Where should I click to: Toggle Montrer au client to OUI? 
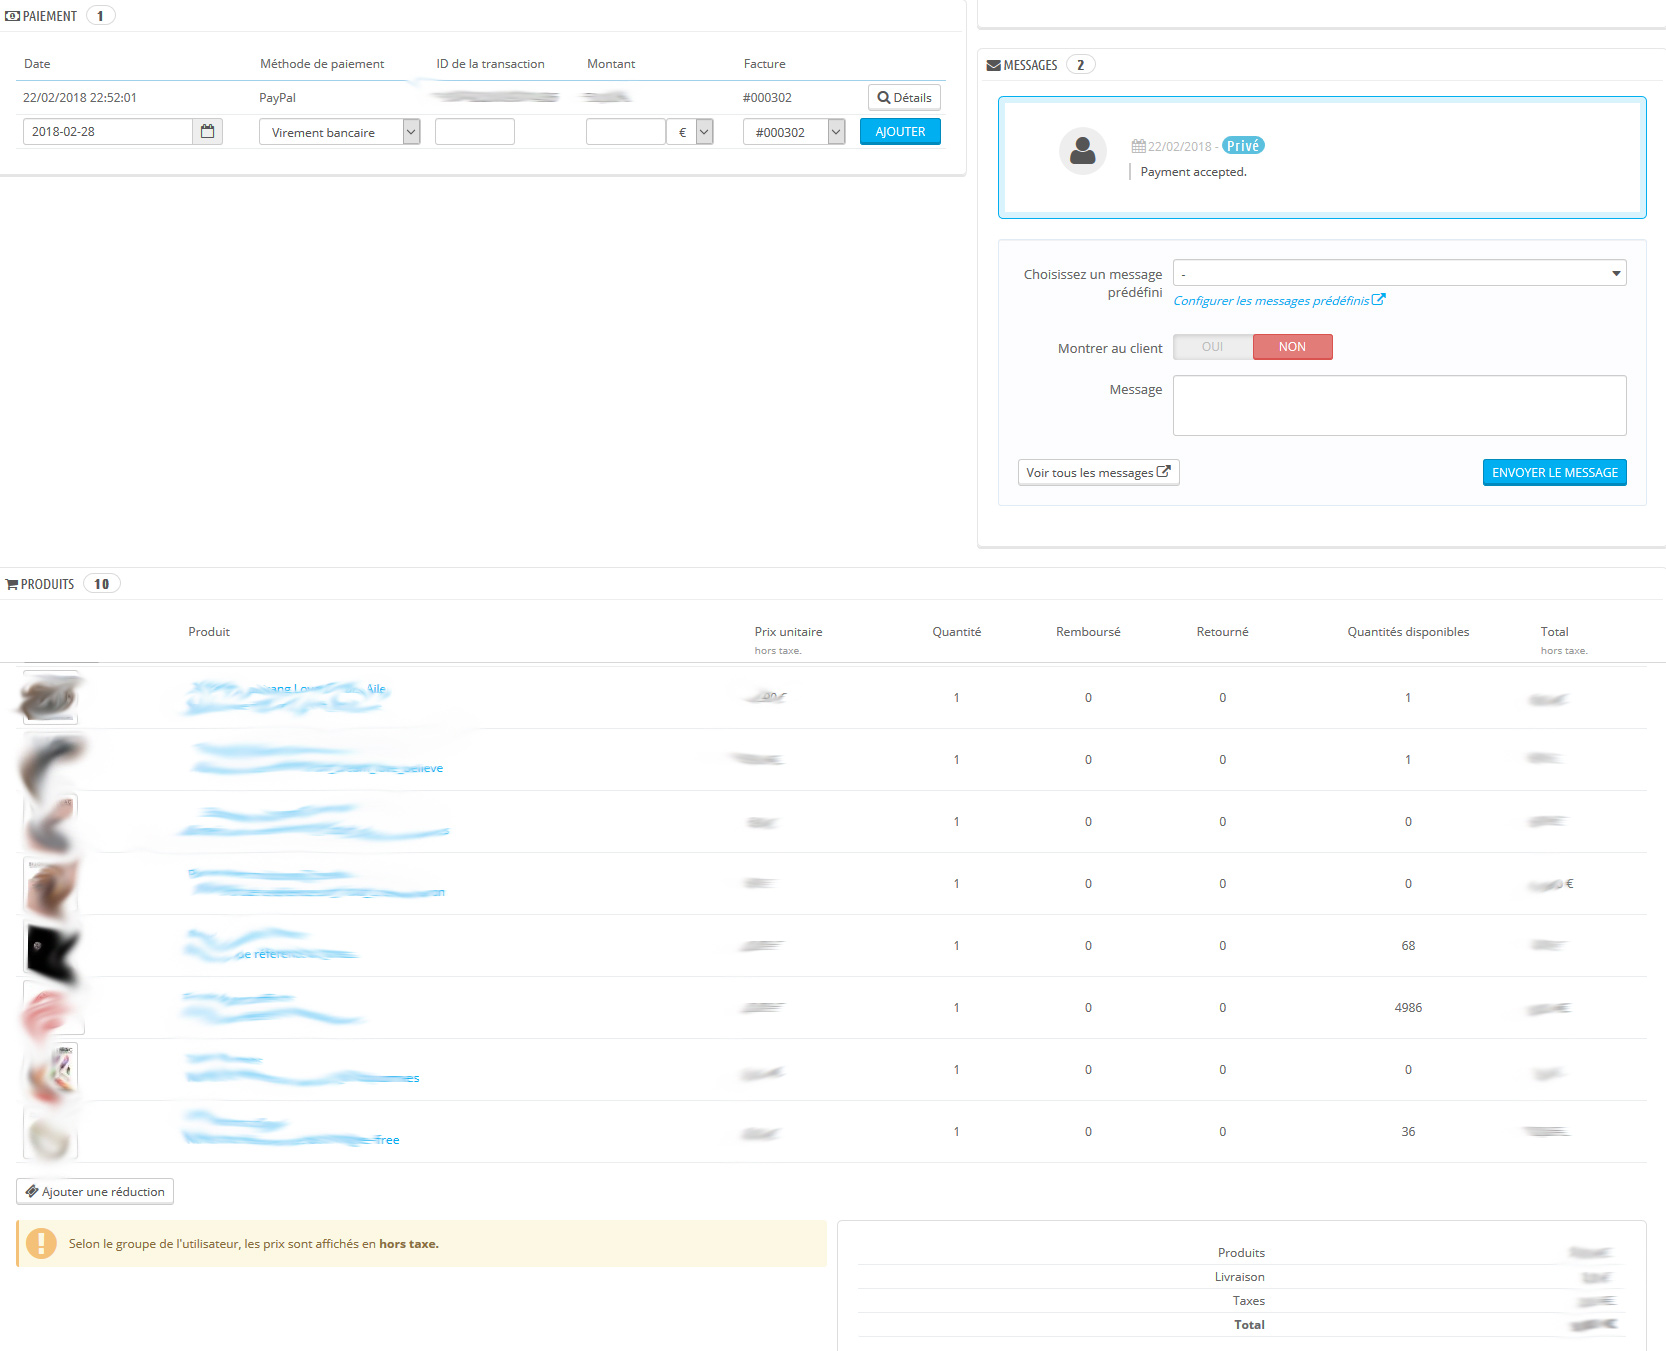pos(1213,347)
